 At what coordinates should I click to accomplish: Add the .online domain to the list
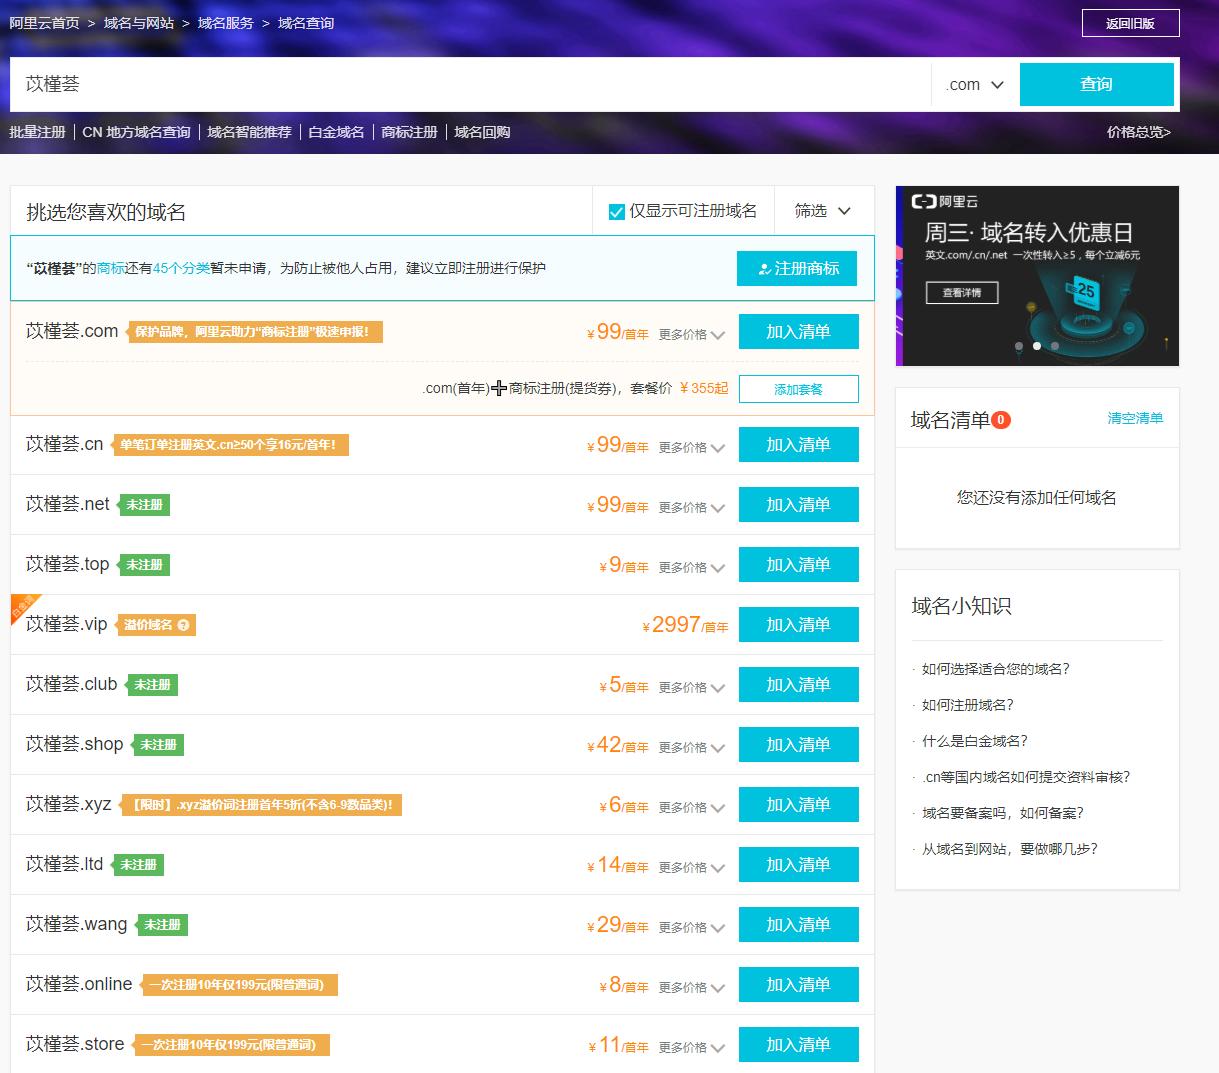(x=798, y=985)
